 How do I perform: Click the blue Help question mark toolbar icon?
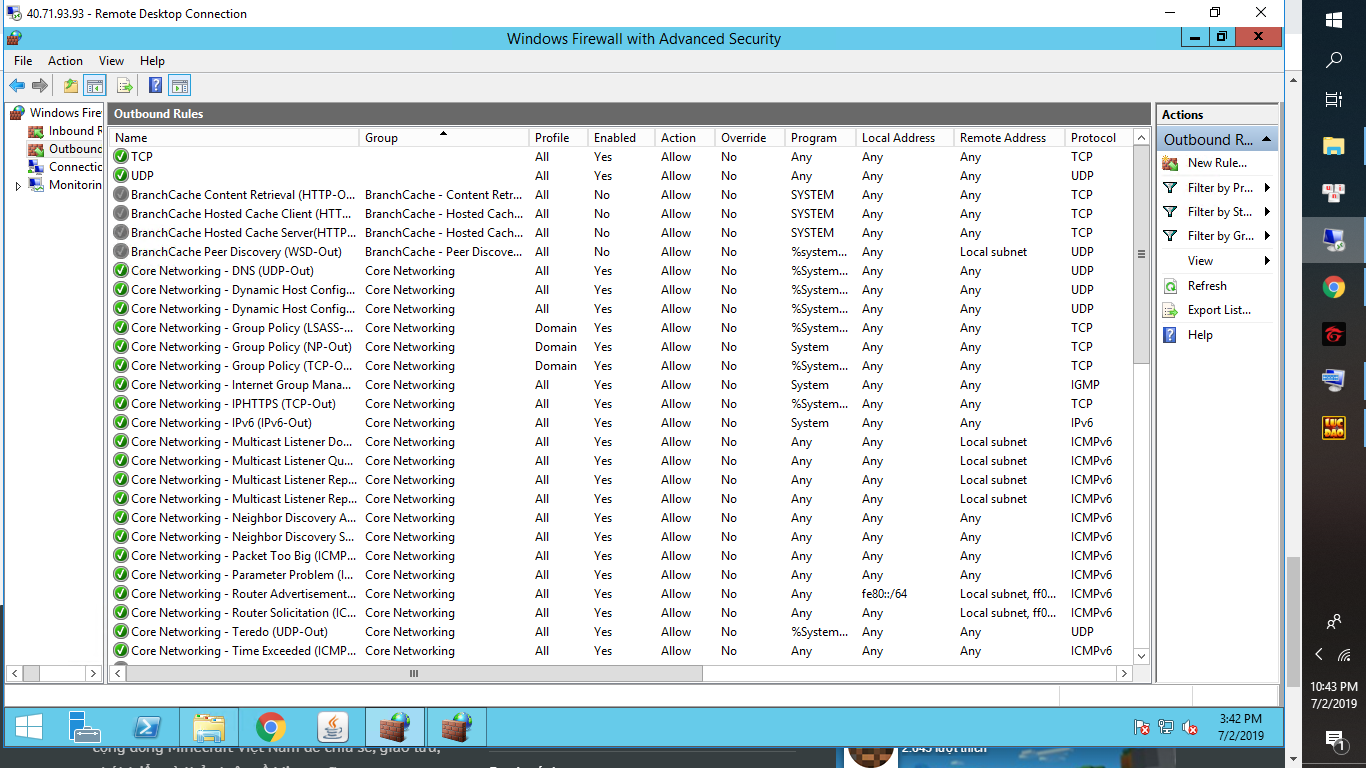[x=155, y=86]
